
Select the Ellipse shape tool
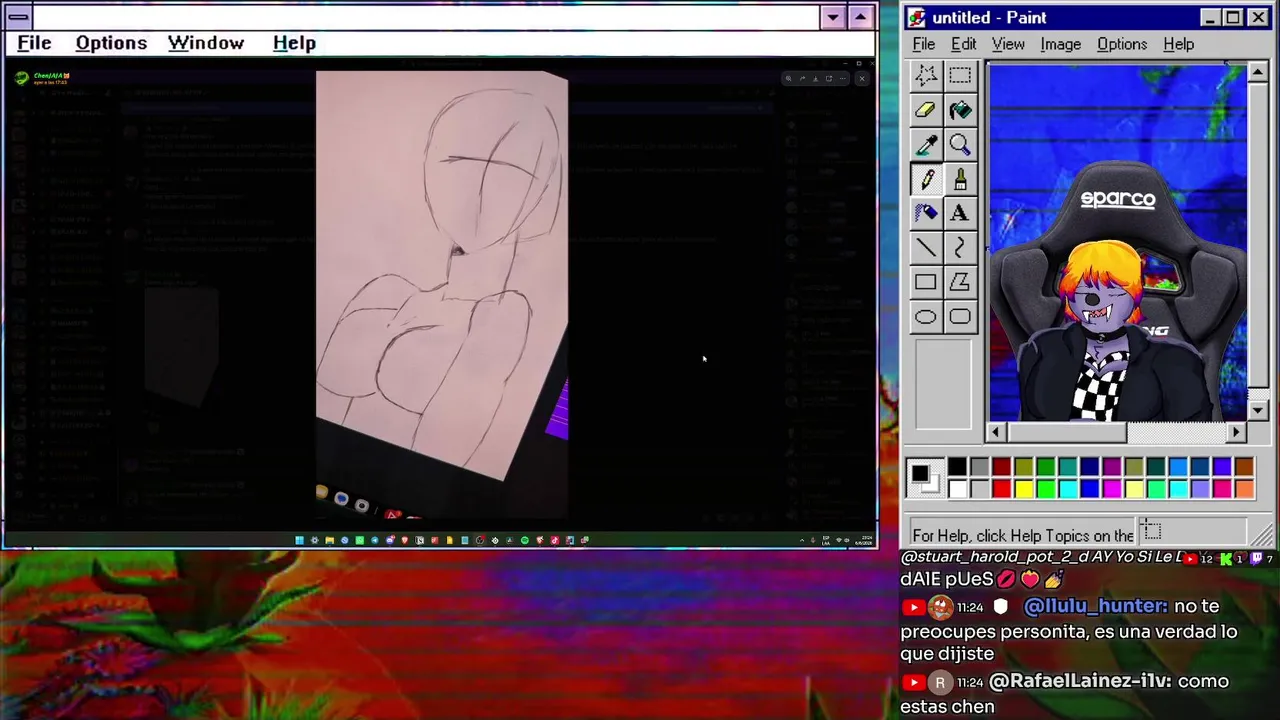926,317
